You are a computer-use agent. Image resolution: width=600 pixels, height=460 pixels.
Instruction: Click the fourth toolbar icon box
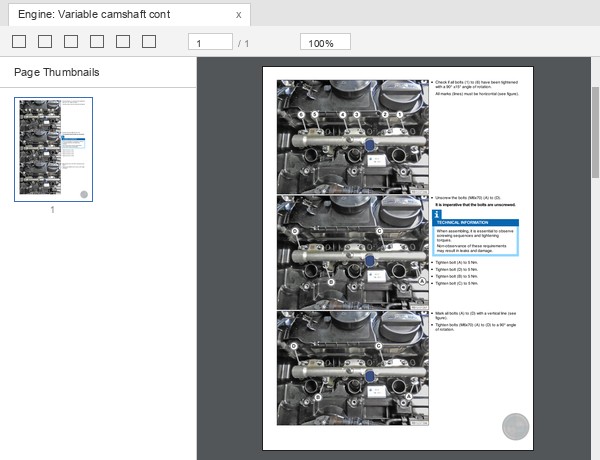pyautogui.click(x=97, y=42)
